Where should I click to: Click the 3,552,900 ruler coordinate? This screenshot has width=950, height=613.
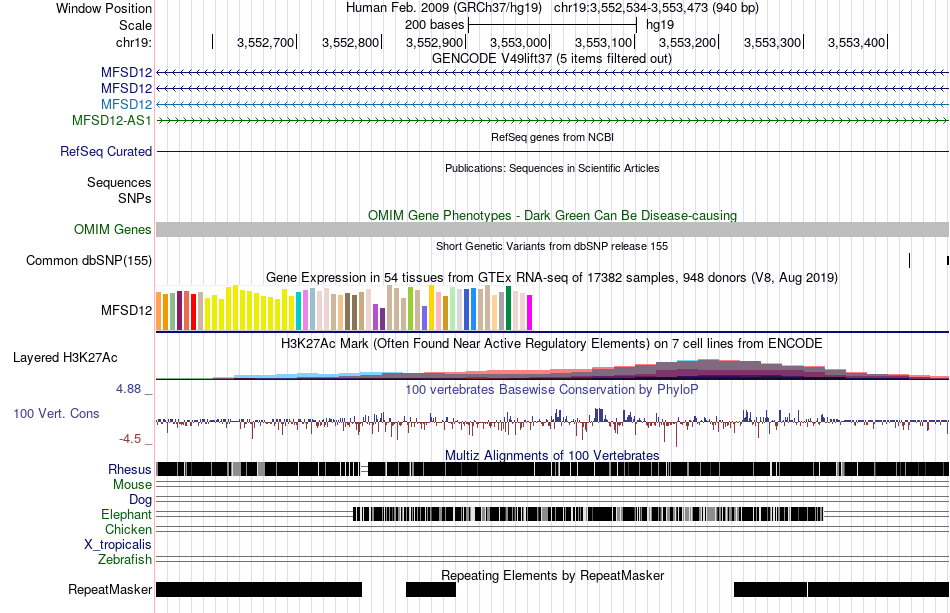tap(434, 42)
